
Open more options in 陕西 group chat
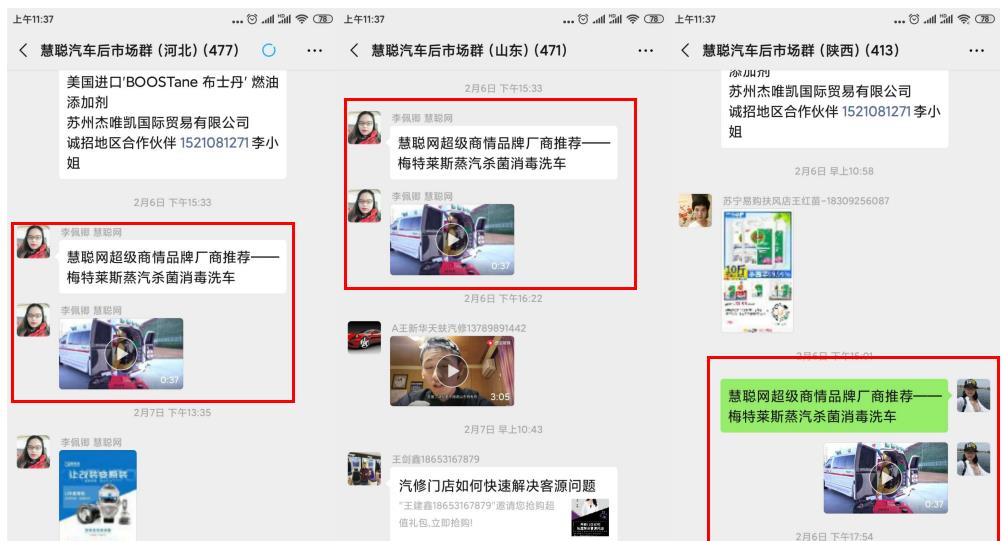976,51
